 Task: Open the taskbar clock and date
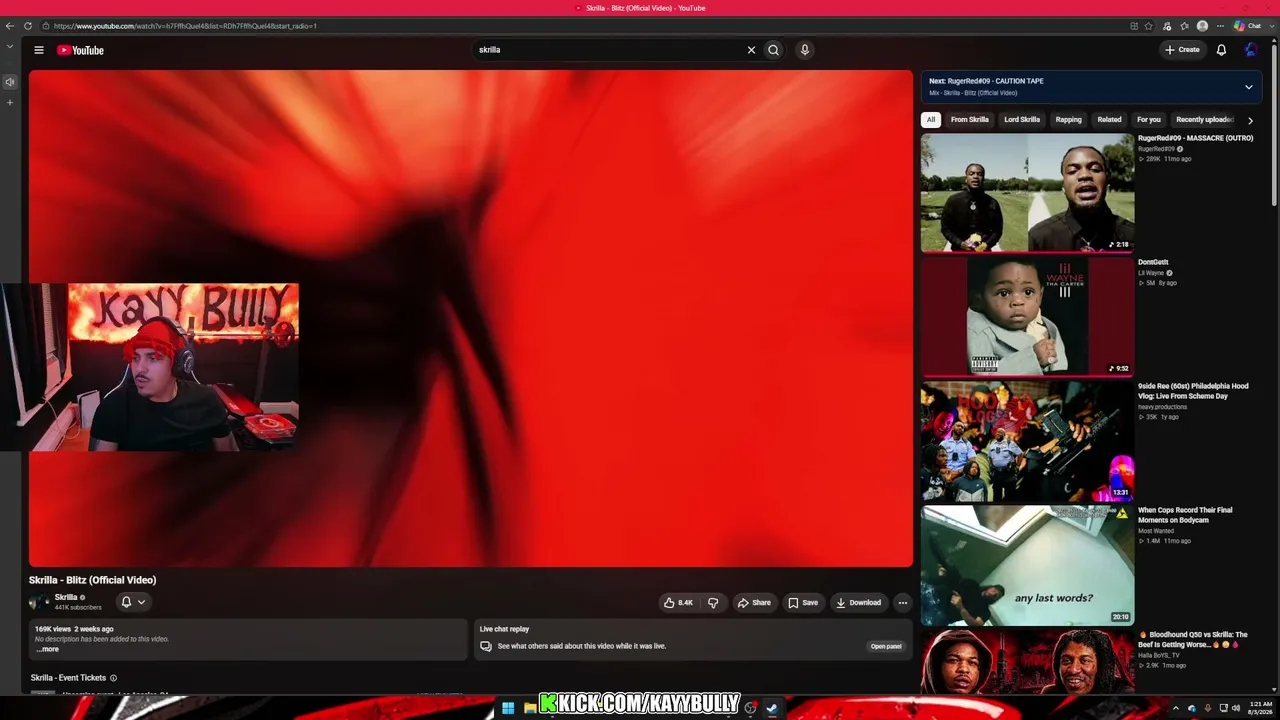tap(1260, 708)
